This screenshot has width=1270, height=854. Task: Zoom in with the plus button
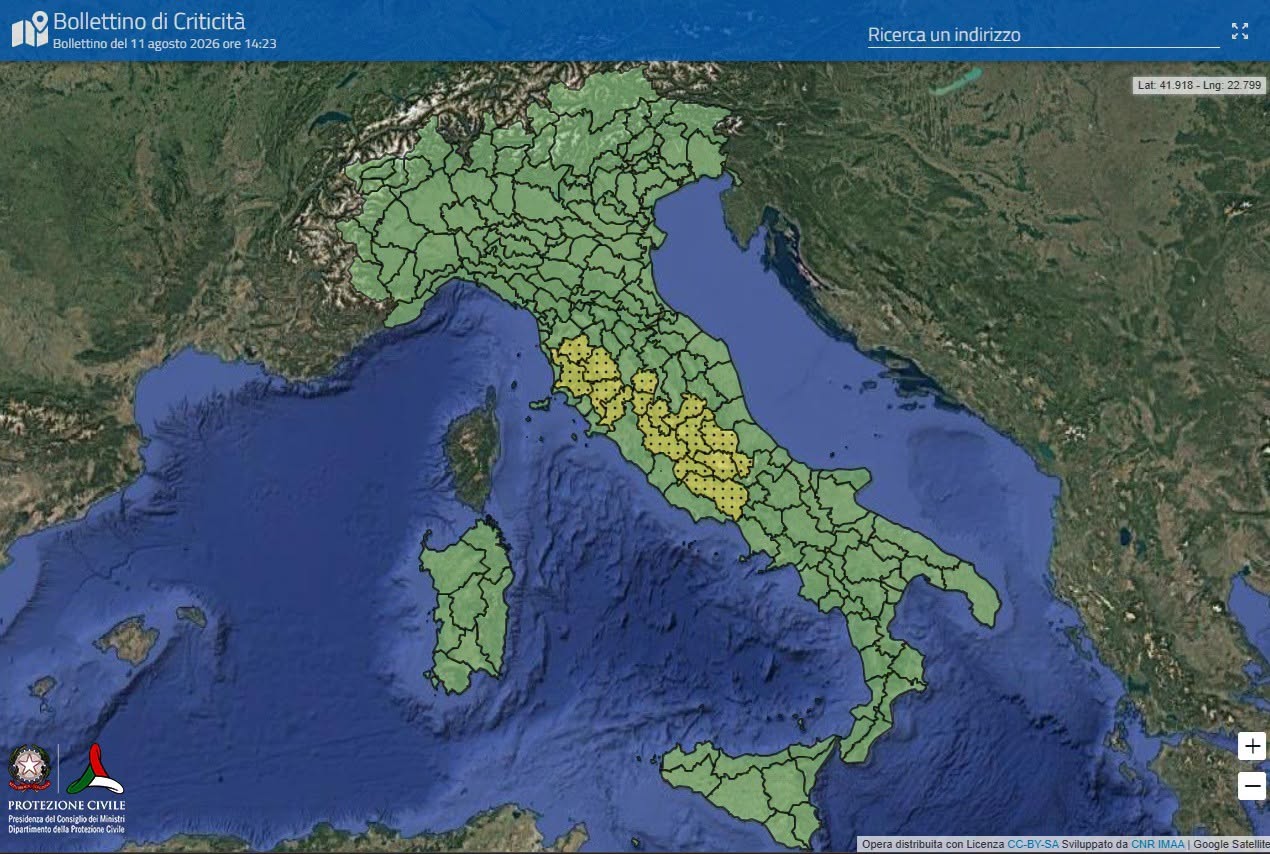coord(1252,746)
